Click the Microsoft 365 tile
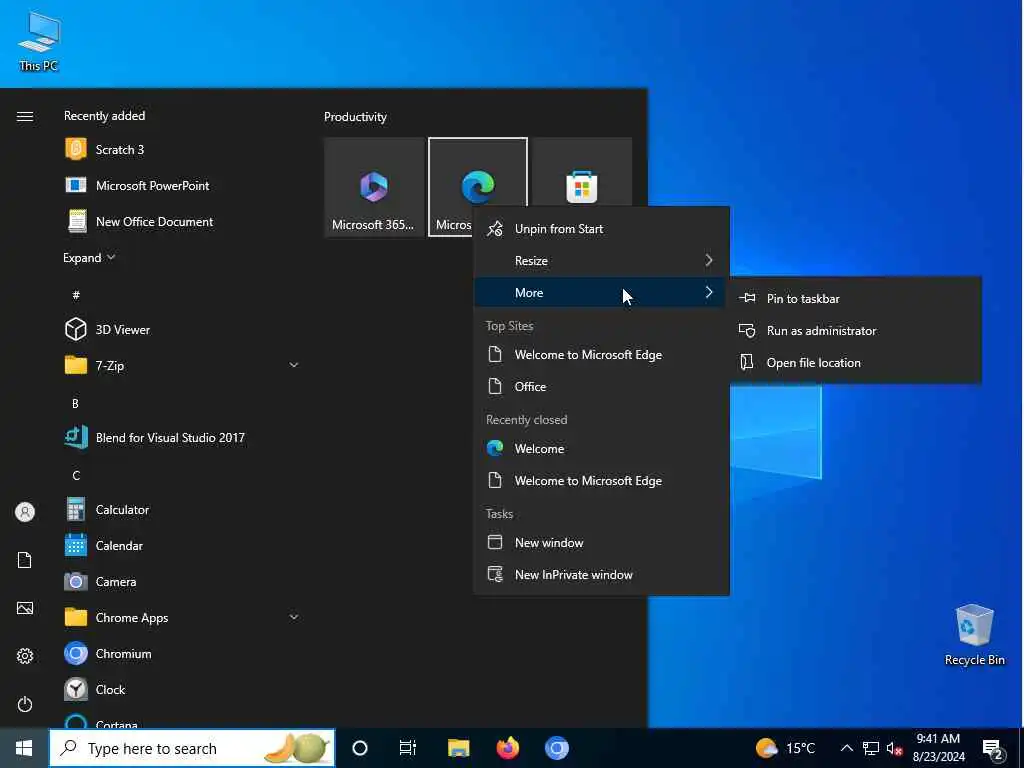This screenshot has height=768, width=1024. 374,187
